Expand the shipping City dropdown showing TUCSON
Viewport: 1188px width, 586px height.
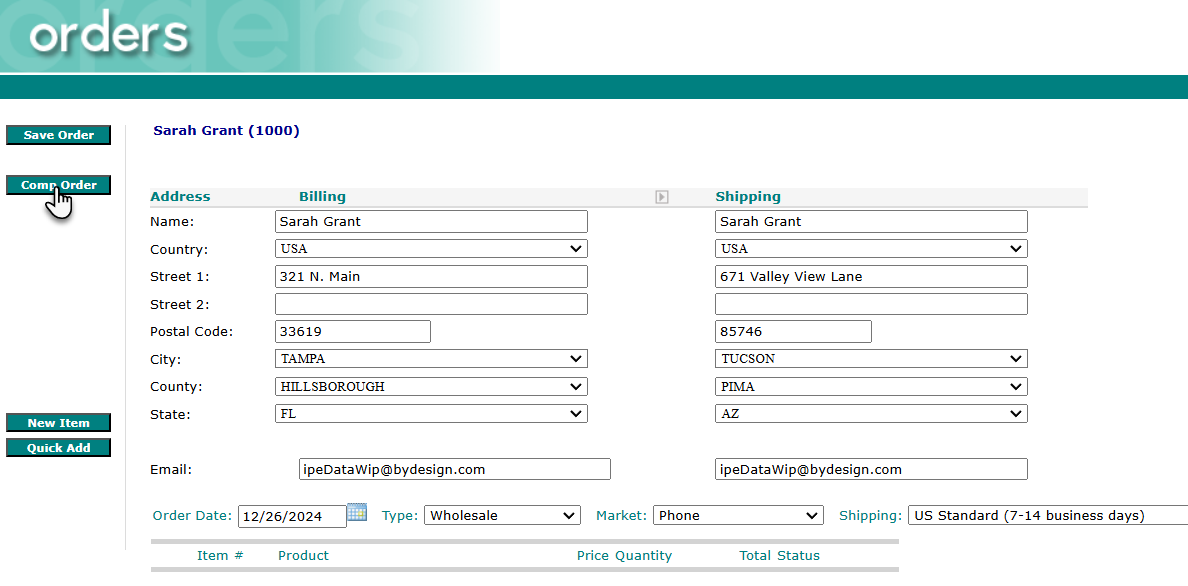pos(871,359)
